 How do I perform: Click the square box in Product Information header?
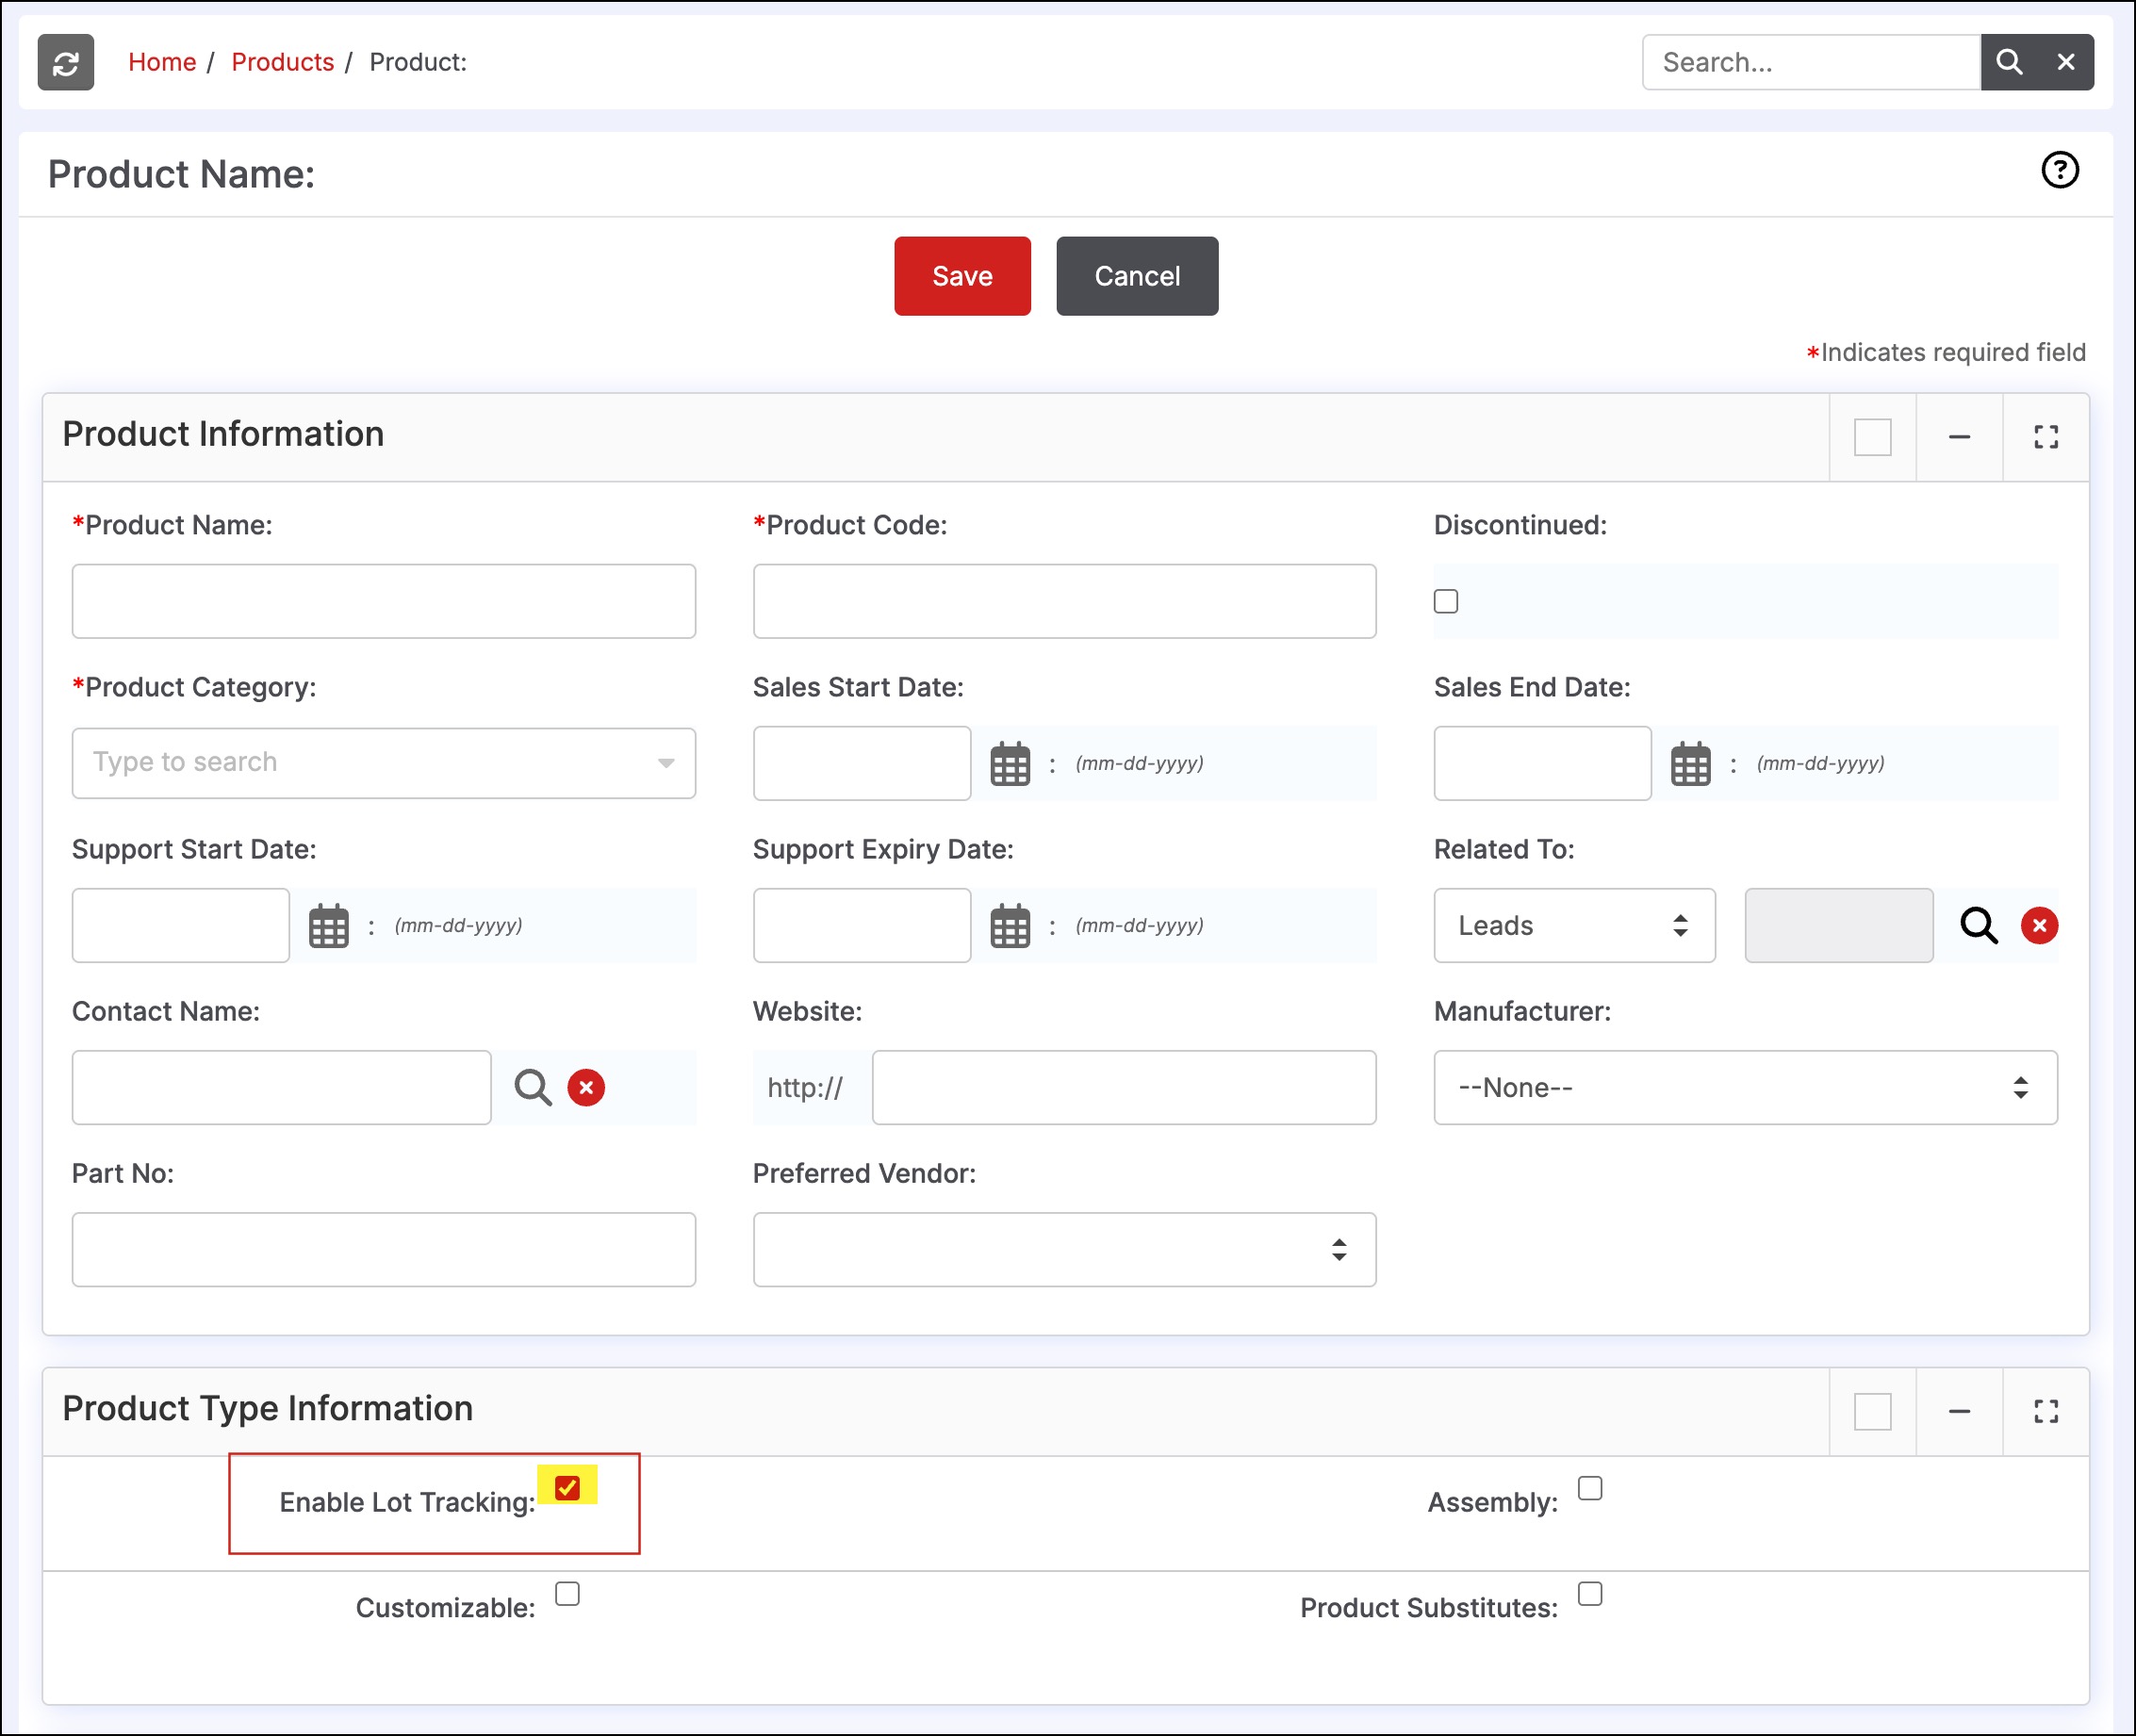pos(1872,437)
